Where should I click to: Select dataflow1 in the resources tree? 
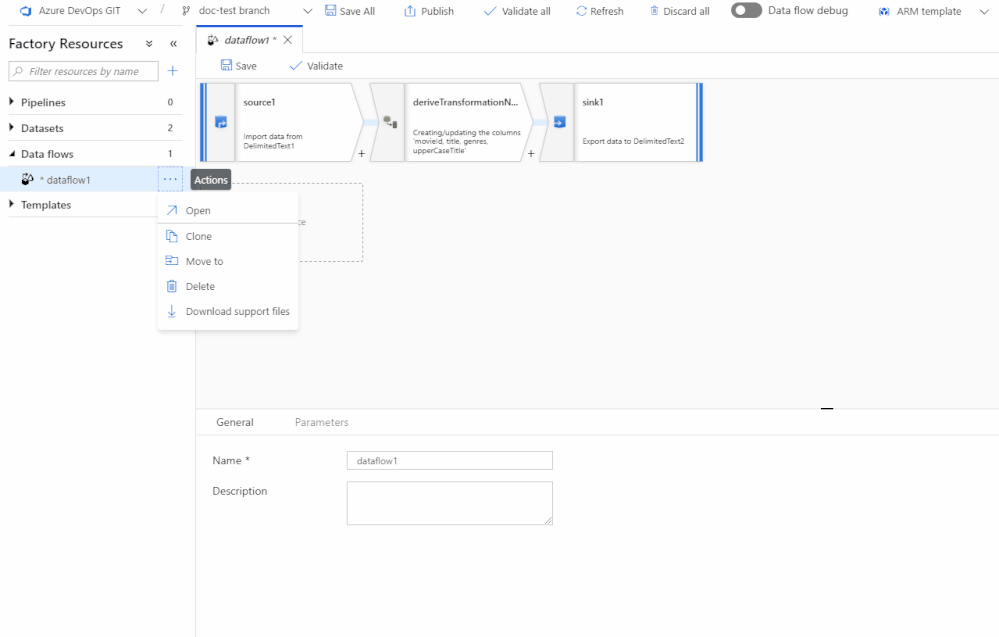(x=68, y=180)
